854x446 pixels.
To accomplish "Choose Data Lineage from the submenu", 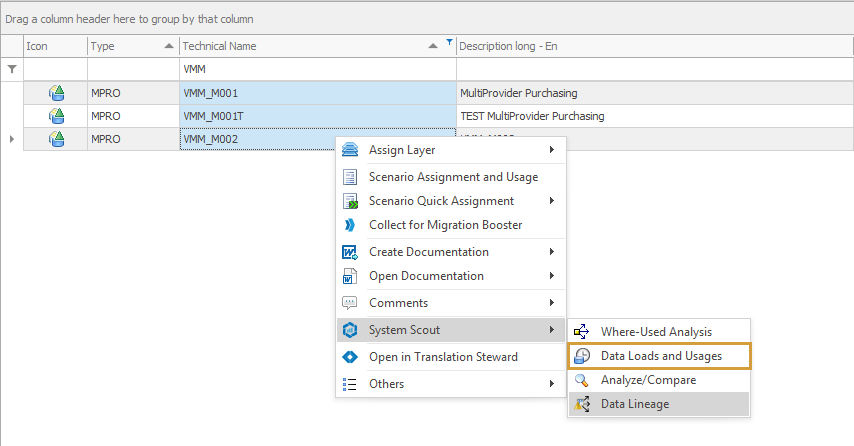I will (634, 404).
